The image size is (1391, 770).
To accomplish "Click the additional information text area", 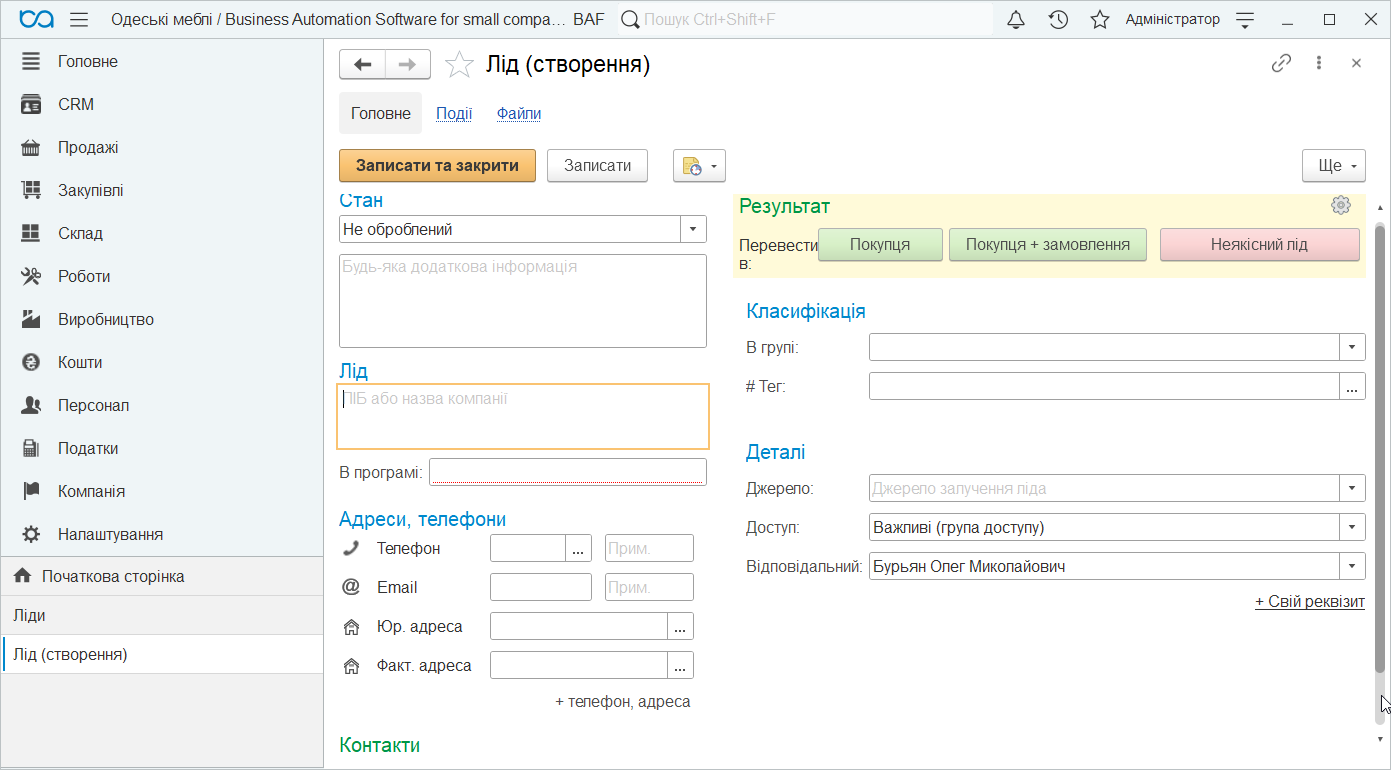I will tap(523, 300).
